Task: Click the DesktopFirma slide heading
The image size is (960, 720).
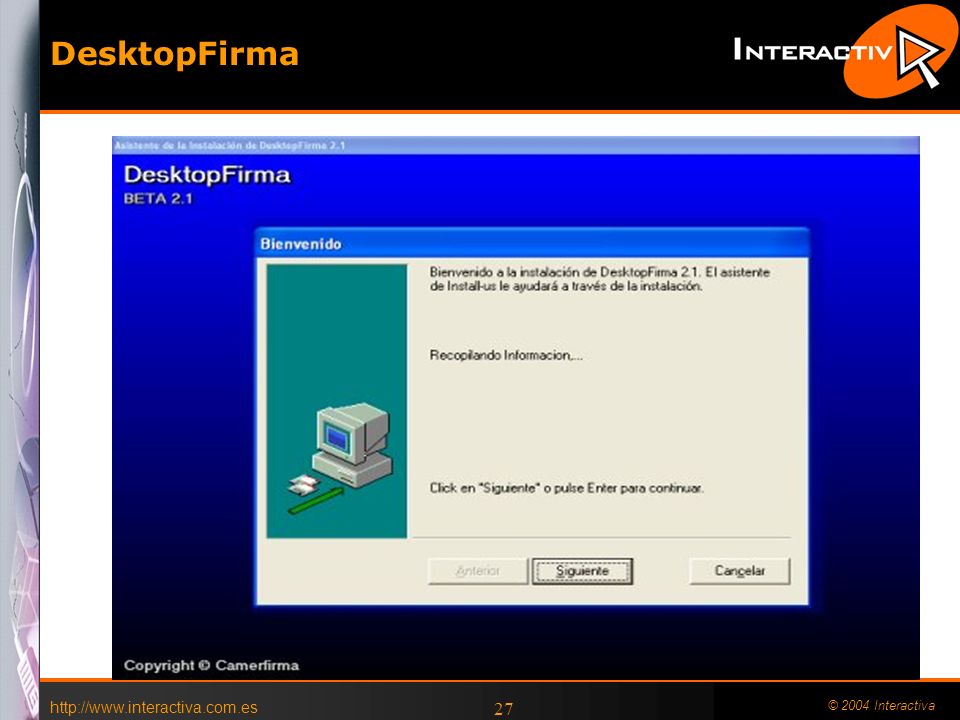Action: tap(174, 54)
